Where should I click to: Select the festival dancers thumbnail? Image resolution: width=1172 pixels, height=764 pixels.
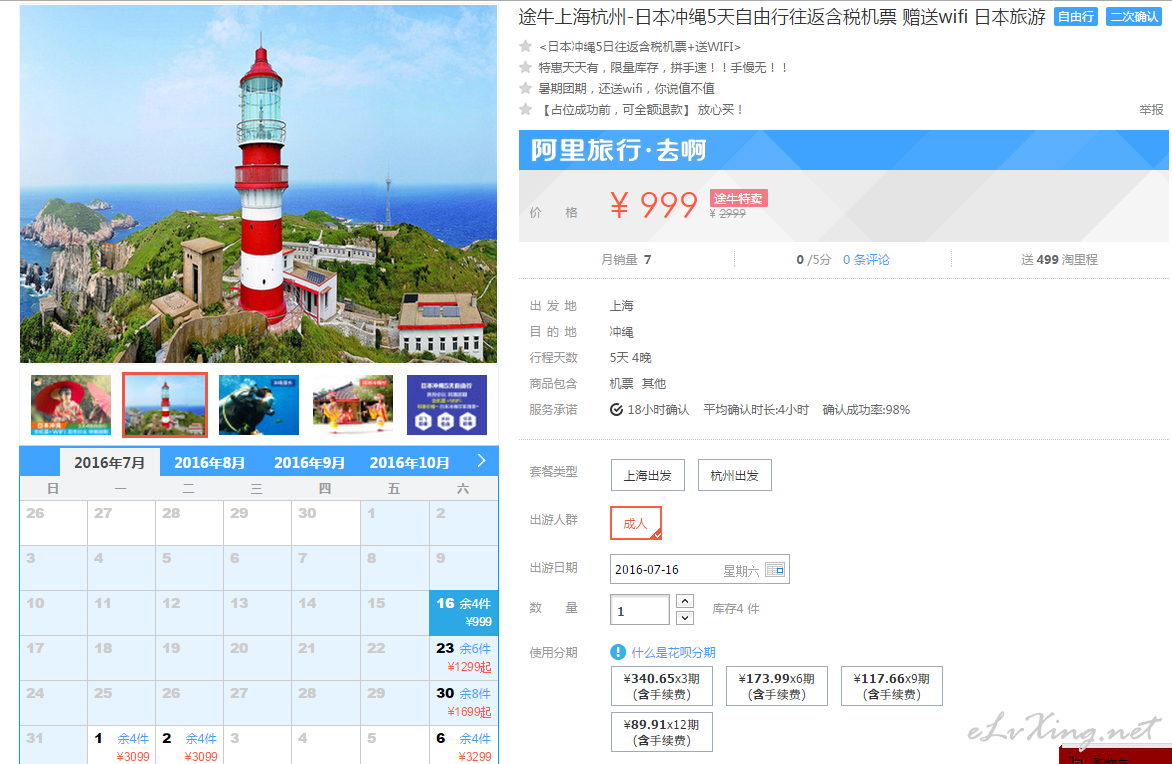pyautogui.click(x=353, y=404)
